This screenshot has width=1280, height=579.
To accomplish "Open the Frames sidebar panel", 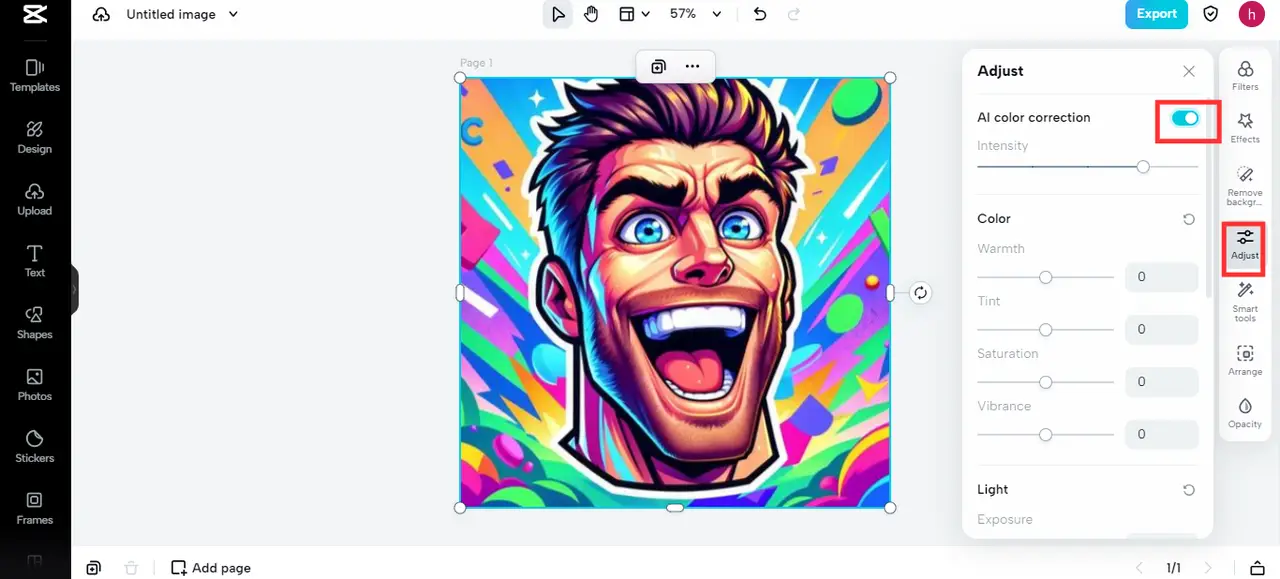I will (x=35, y=508).
